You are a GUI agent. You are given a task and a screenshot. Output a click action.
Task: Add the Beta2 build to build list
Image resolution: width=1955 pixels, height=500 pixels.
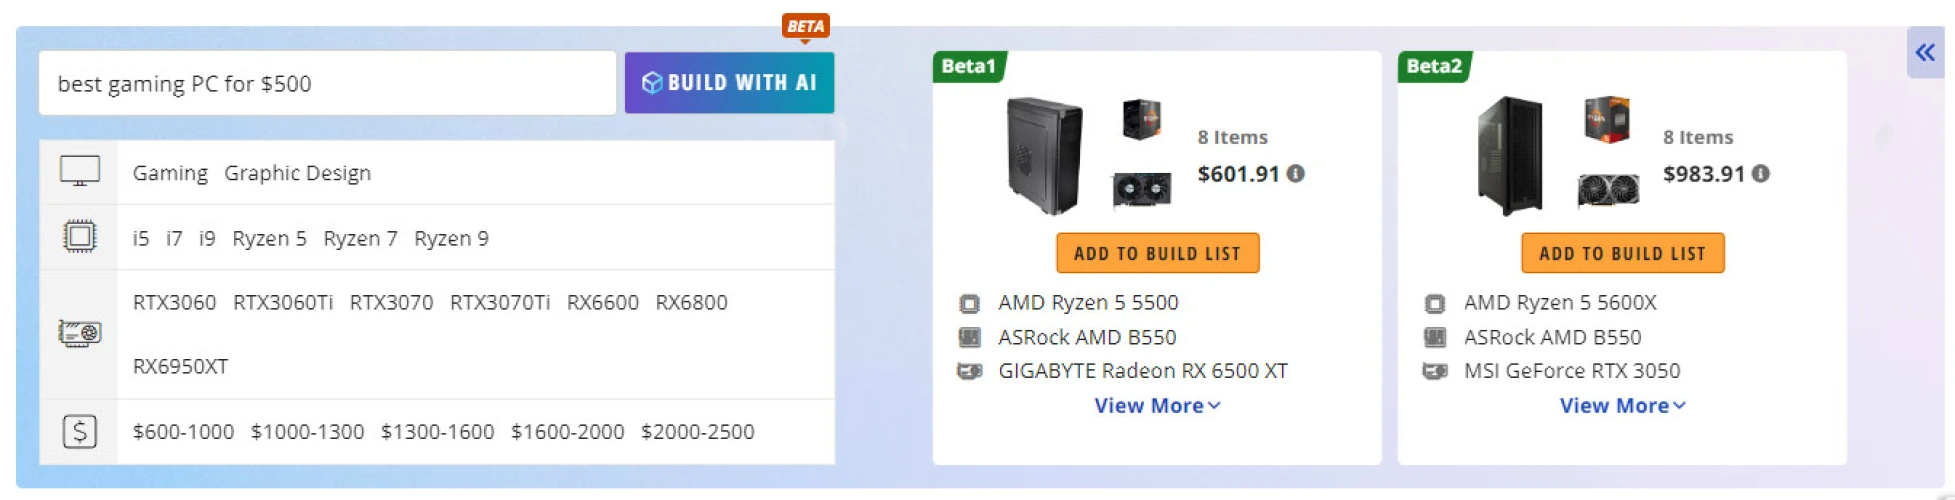pos(1622,254)
